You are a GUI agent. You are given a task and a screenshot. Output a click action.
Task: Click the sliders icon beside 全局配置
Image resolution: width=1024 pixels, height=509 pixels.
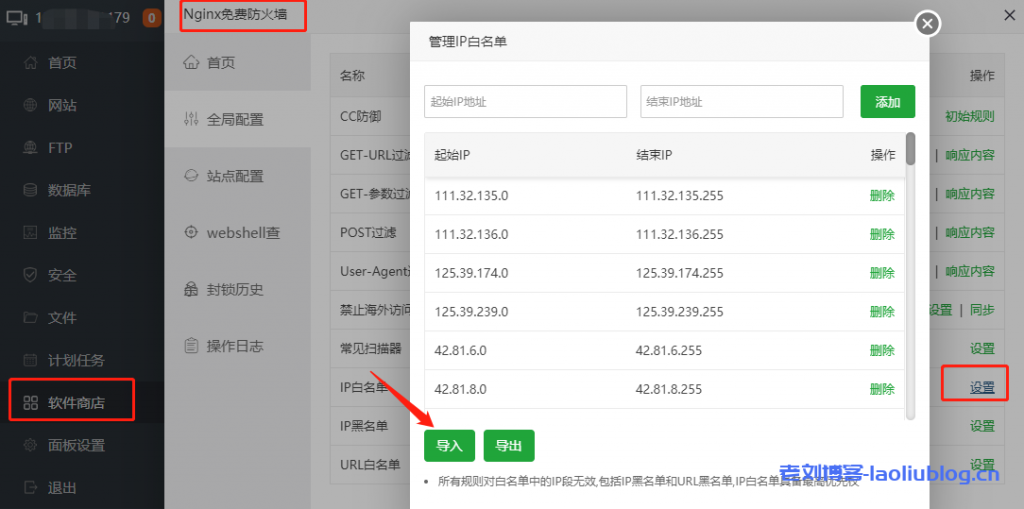[191, 119]
